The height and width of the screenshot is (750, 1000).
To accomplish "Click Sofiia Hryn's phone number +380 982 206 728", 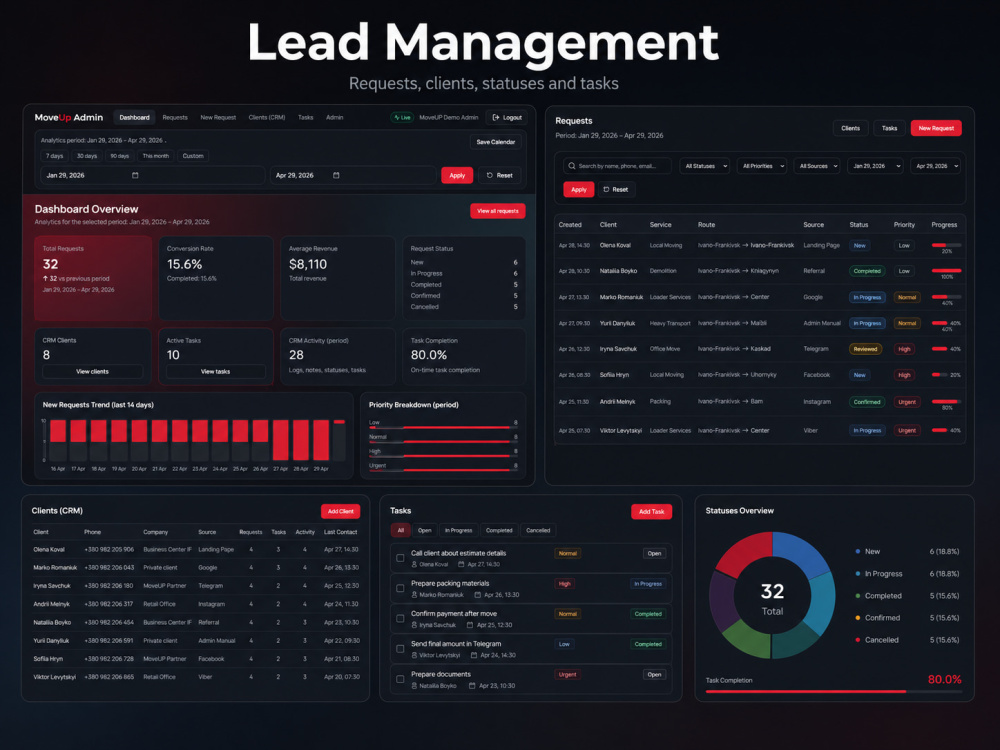I will tap(109, 659).
